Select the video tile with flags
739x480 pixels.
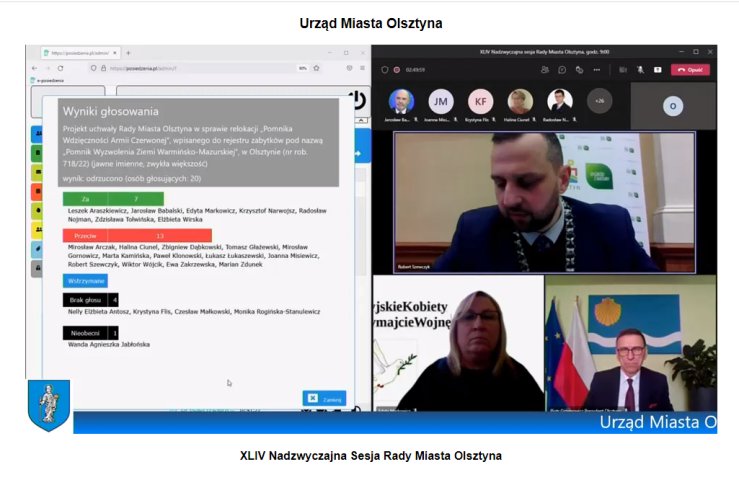[631, 343]
